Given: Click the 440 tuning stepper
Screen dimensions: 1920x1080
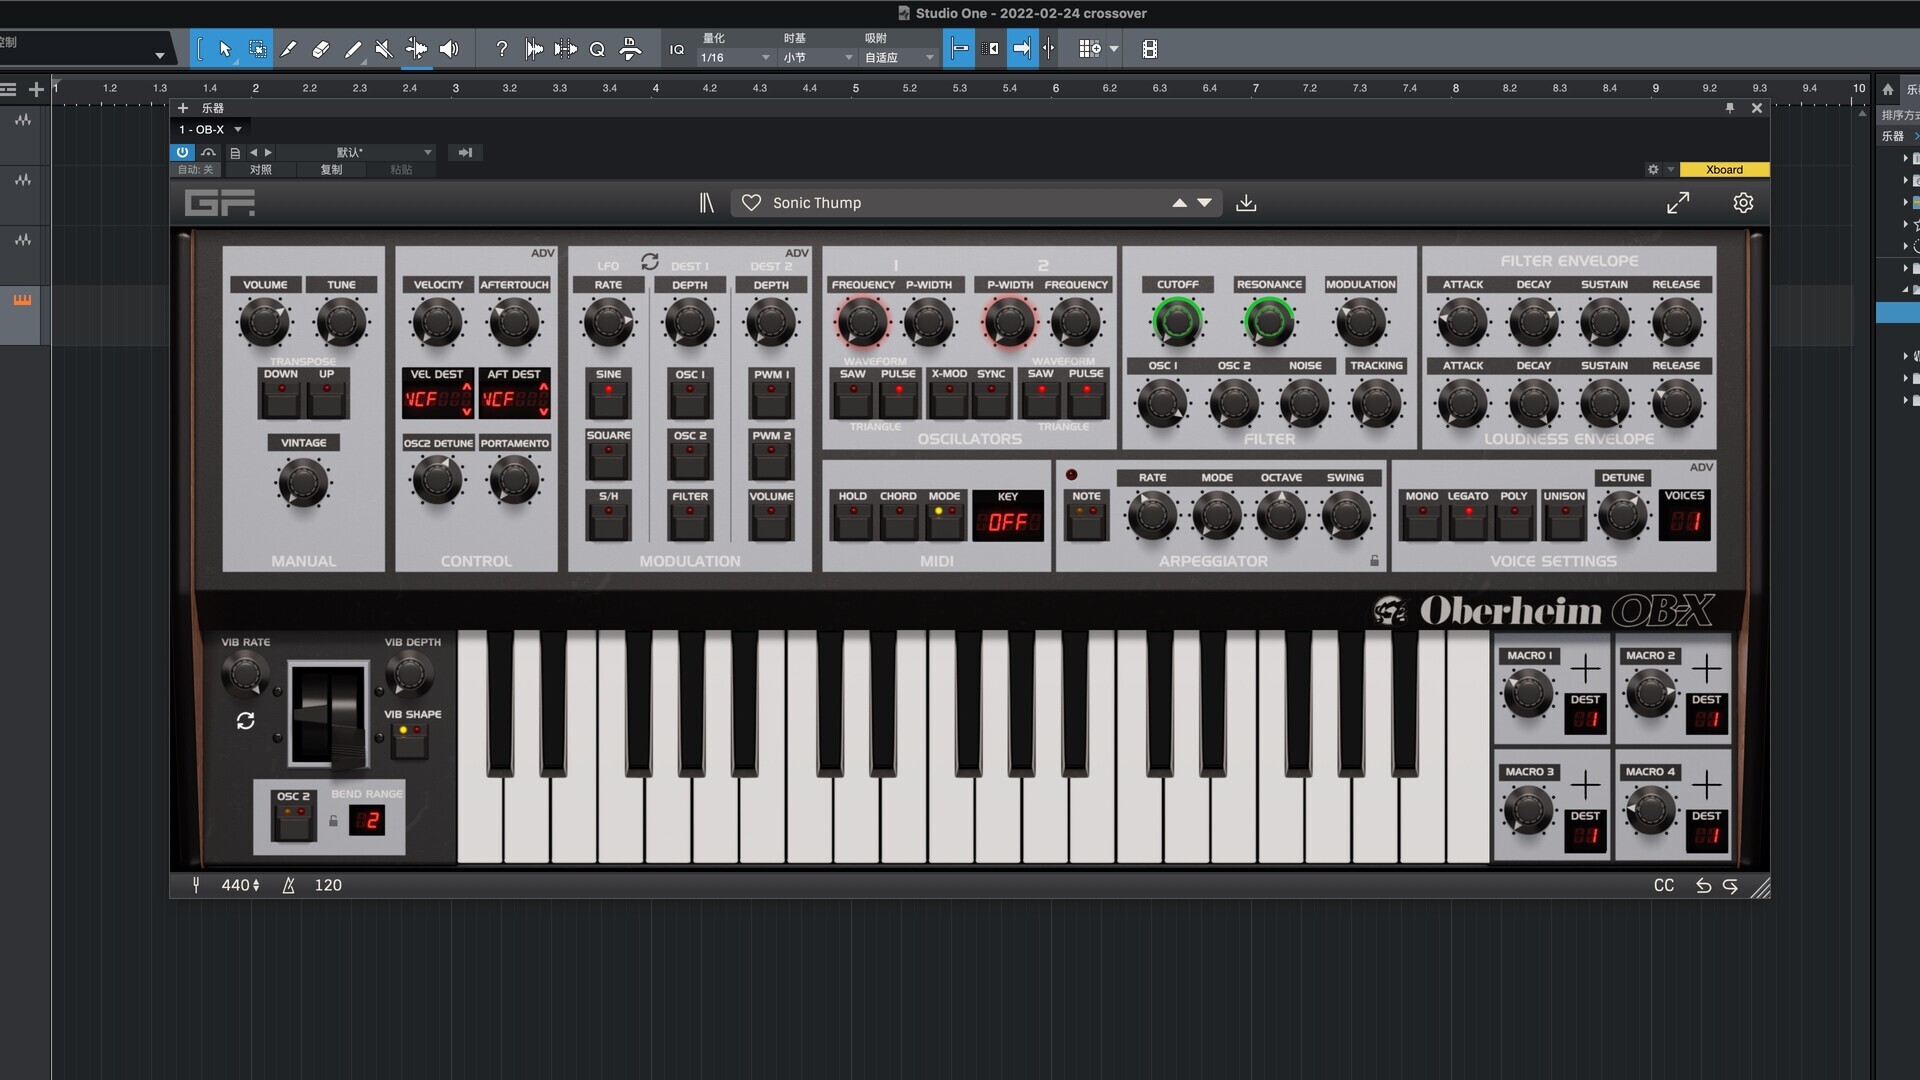Looking at the screenshot, I should [x=241, y=885].
